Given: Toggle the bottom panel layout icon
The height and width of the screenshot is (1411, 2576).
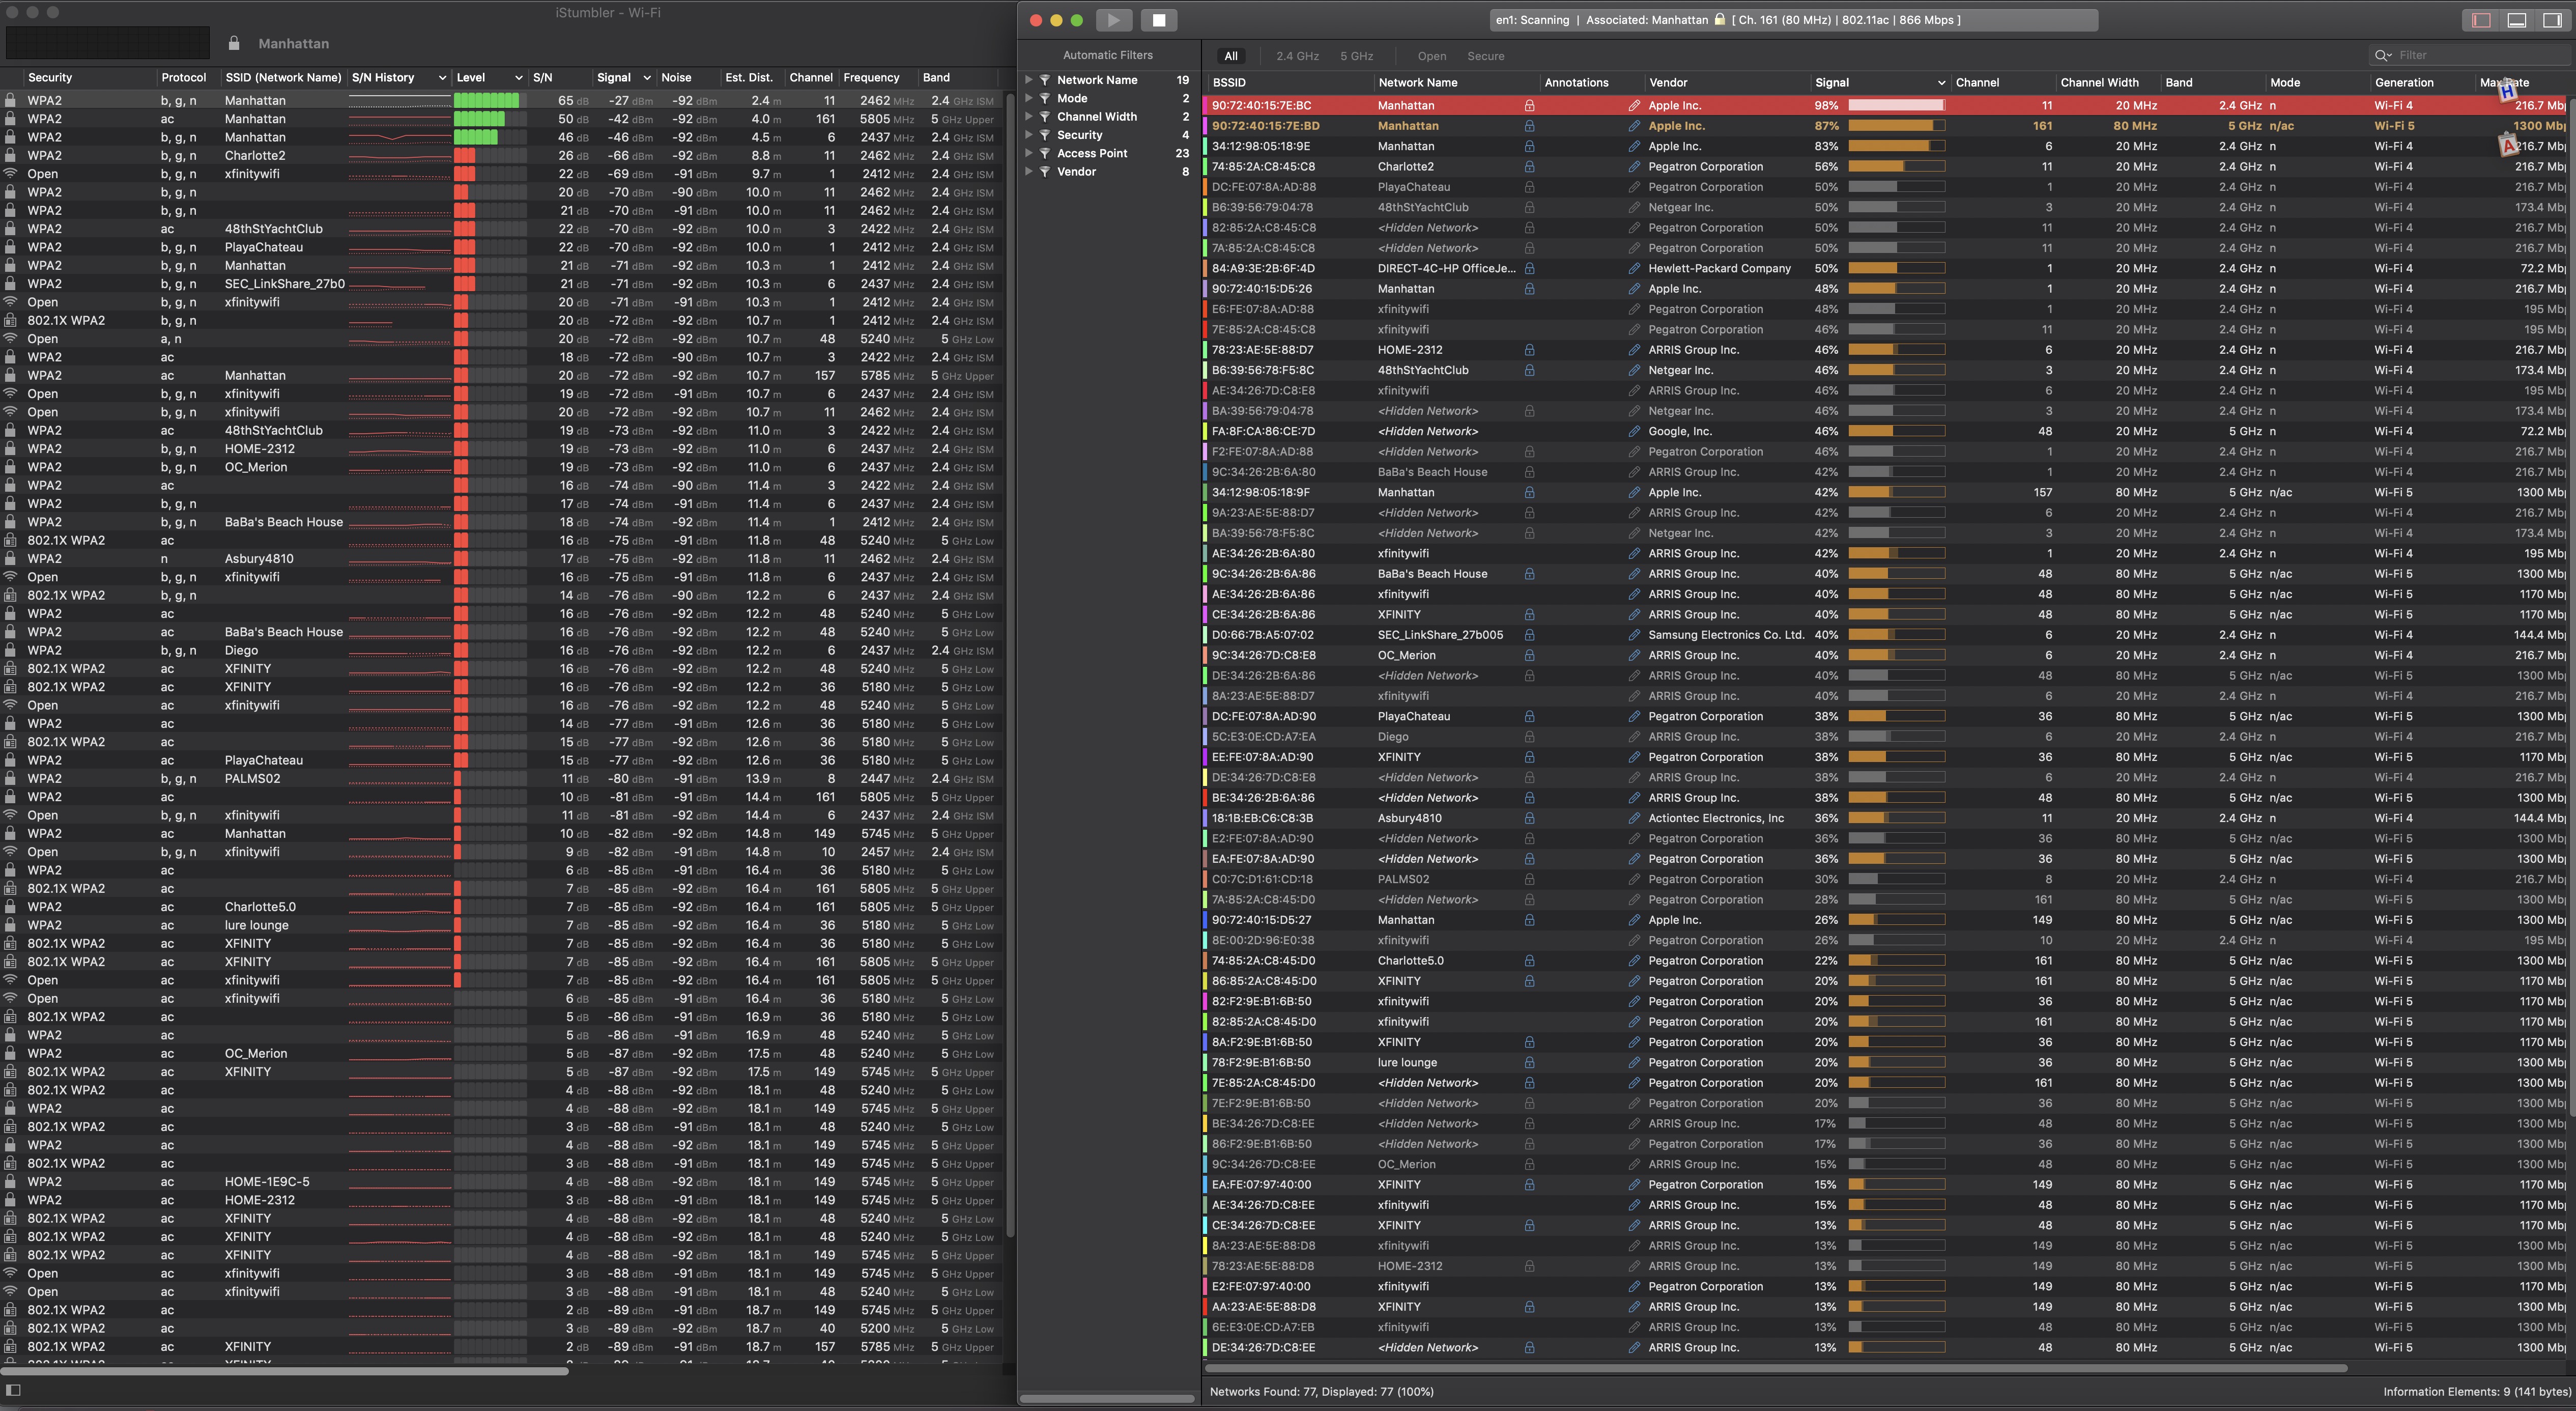Looking at the screenshot, I should pyautogui.click(x=2517, y=20).
